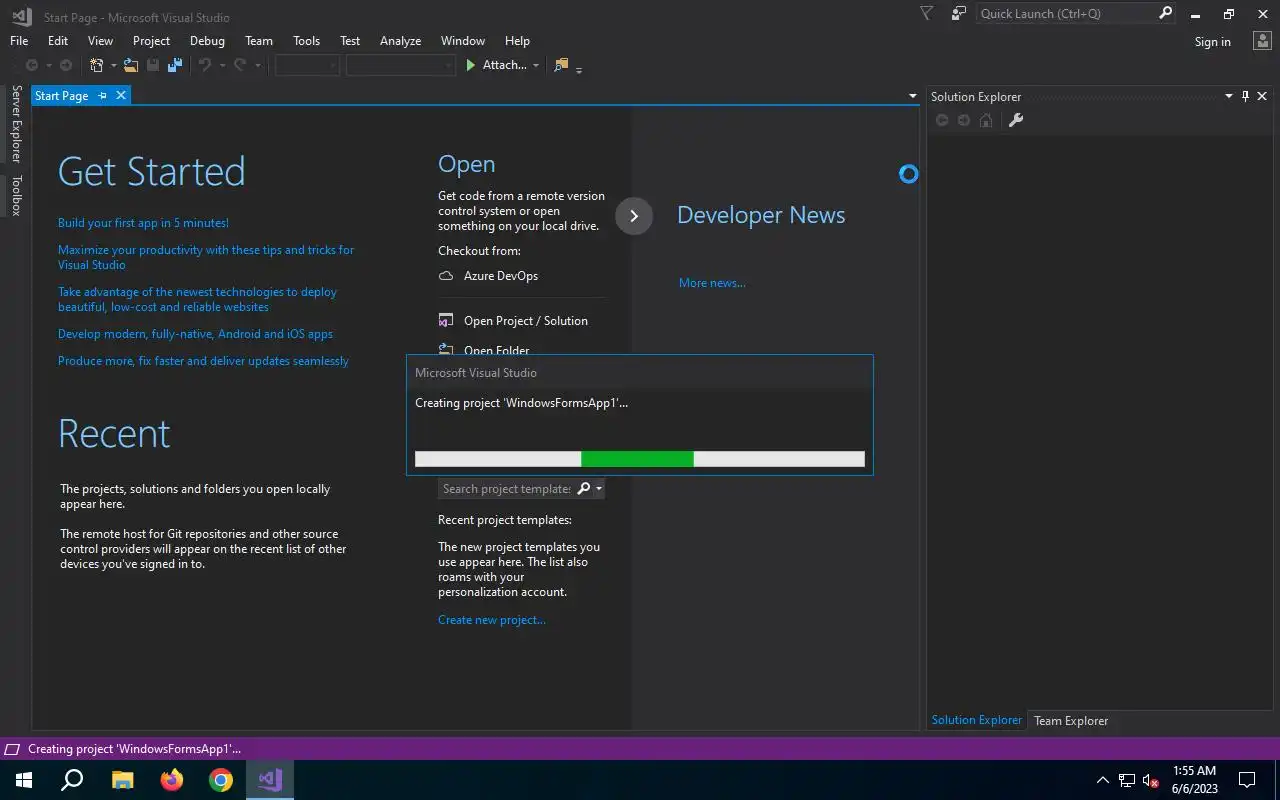1280x800 pixels.
Task: Click Develop modern Android and iOS apps link
Action: pos(195,334)
